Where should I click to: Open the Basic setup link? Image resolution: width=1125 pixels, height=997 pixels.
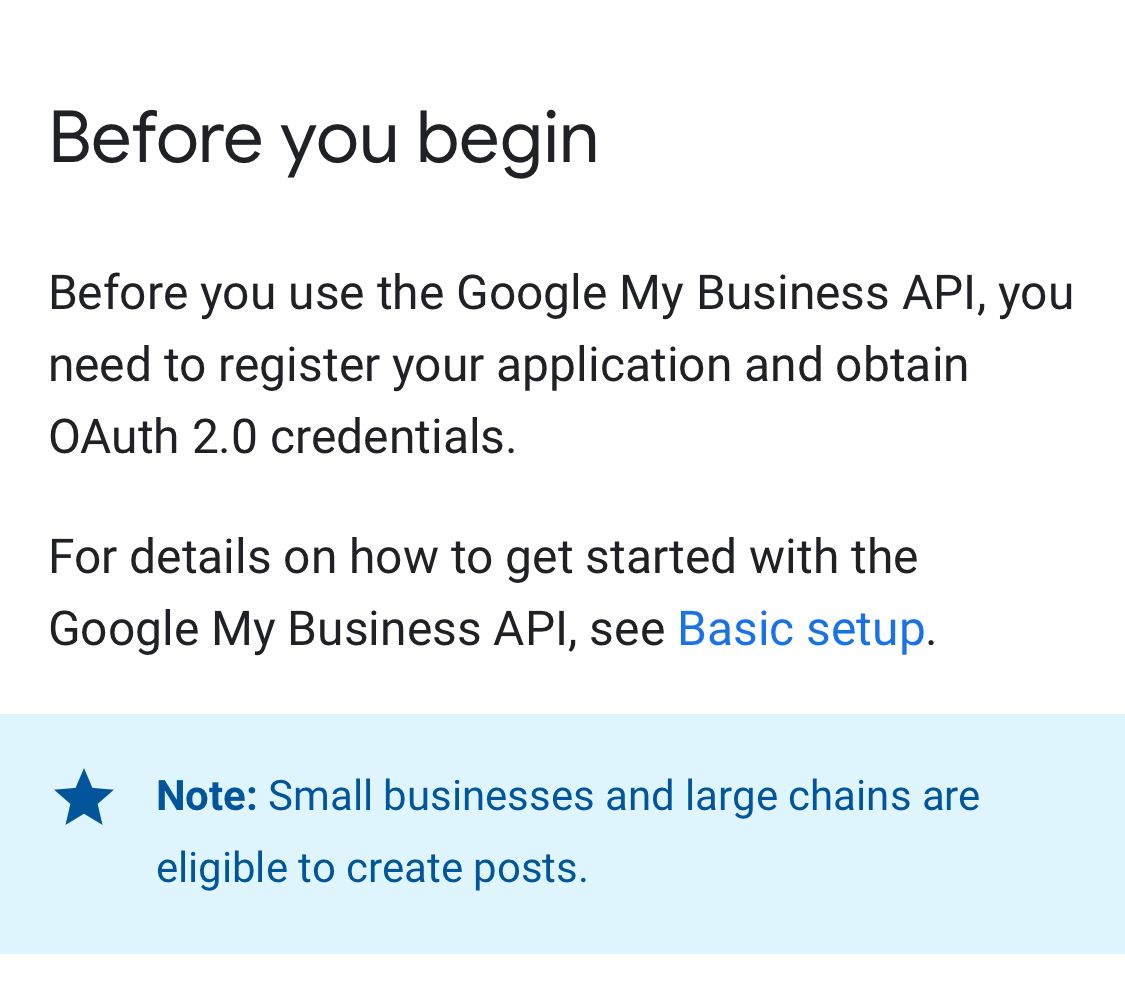(x=801, y=630)
